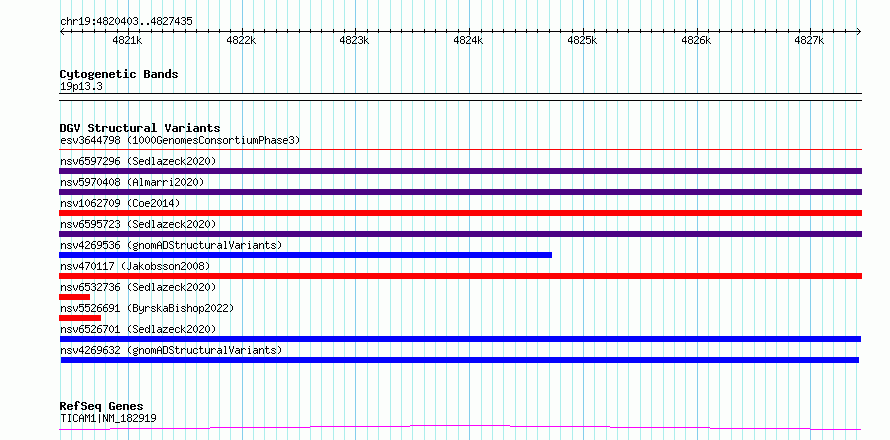Click the 4825k ruler tick
890x440 pixels.
583,40
